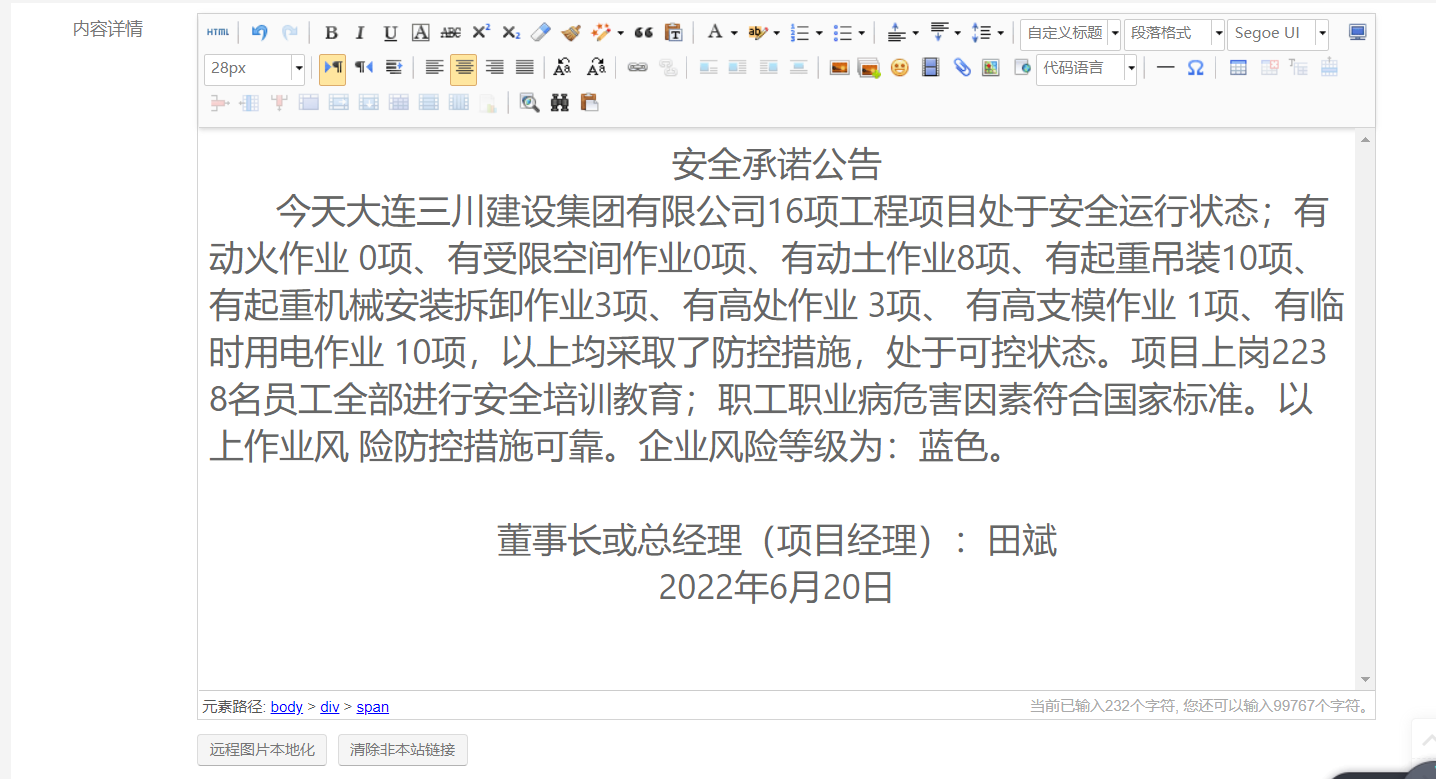Expand the space before paragraph arrow
The image size is (1436, 779).
916,33
